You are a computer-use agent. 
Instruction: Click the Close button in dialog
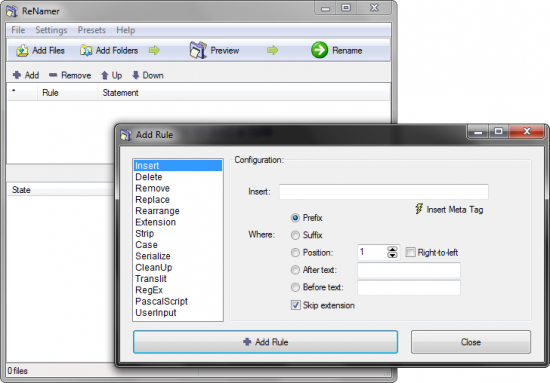[471, 342]
